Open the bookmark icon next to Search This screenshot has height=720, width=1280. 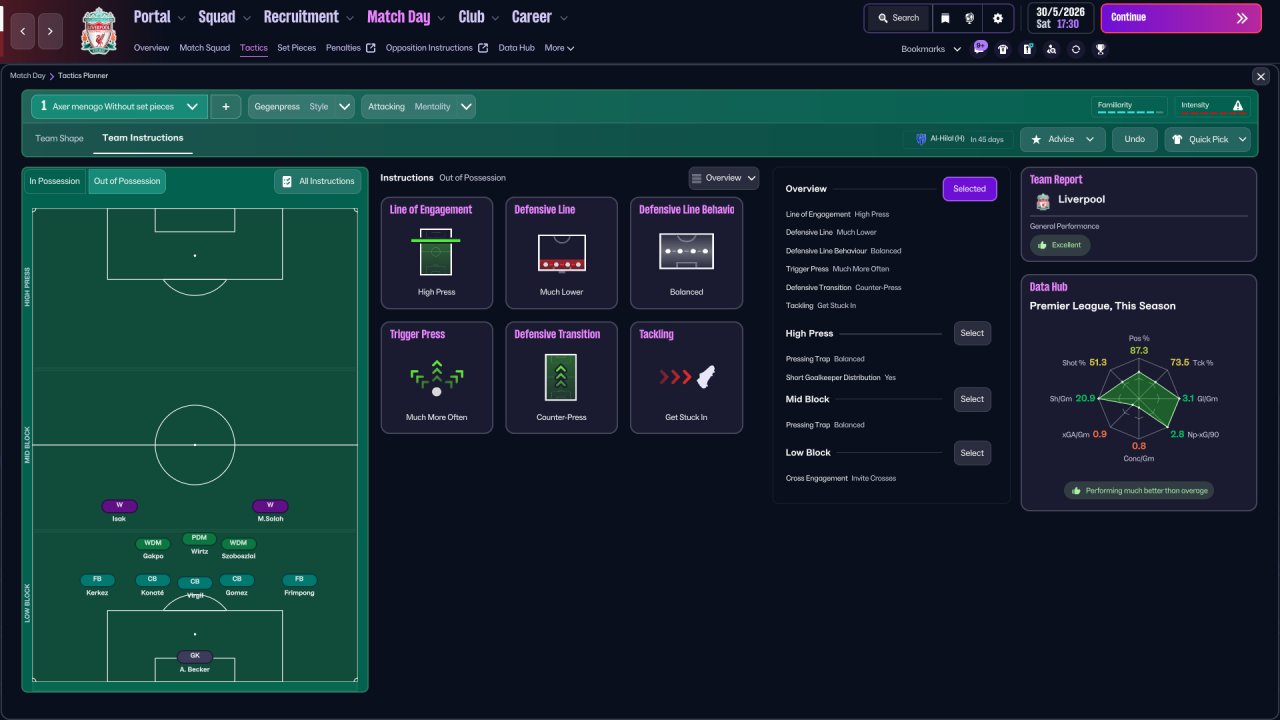[945, 18]
